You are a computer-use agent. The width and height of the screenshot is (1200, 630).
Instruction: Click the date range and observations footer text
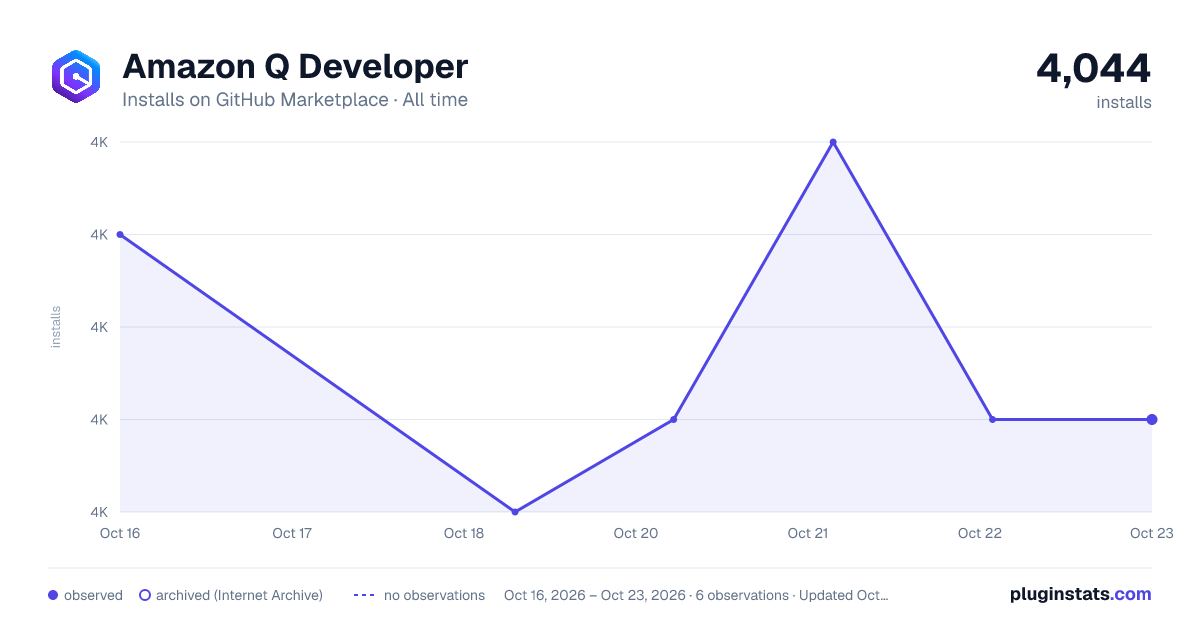tap(696, 595)
